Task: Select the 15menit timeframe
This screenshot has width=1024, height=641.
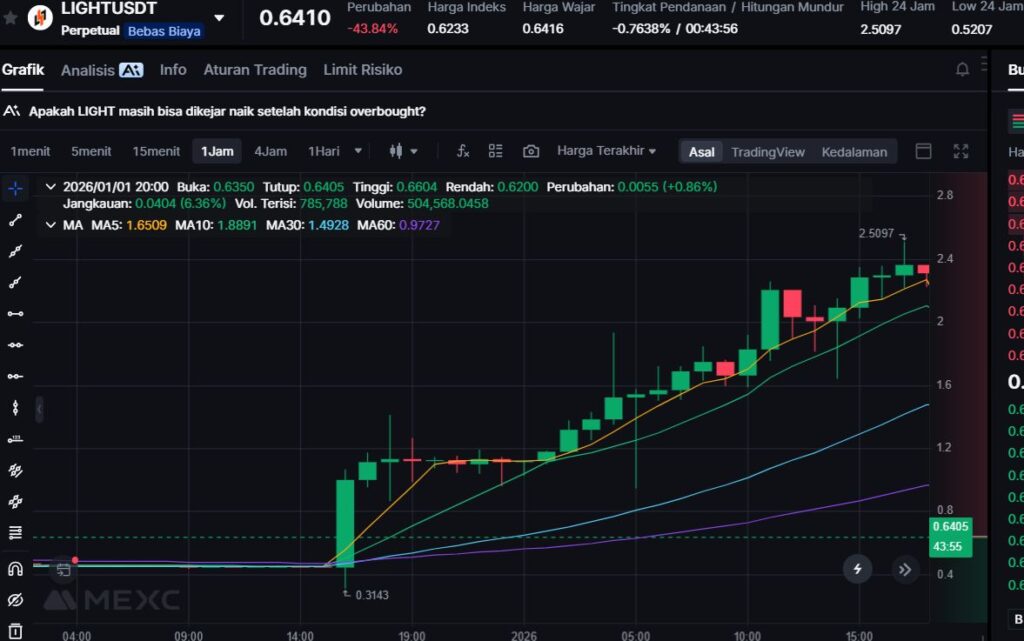Action: 156,152
